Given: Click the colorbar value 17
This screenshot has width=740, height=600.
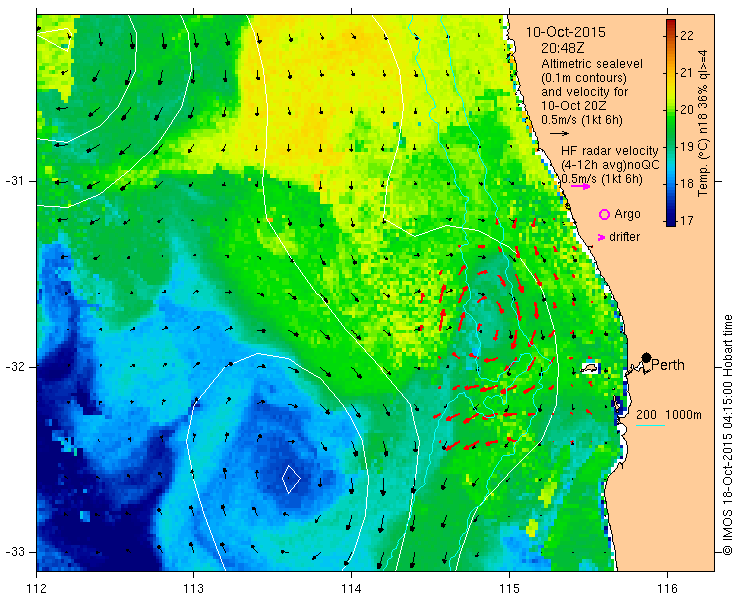Looking at the screenshot, I should click(687, 220).
